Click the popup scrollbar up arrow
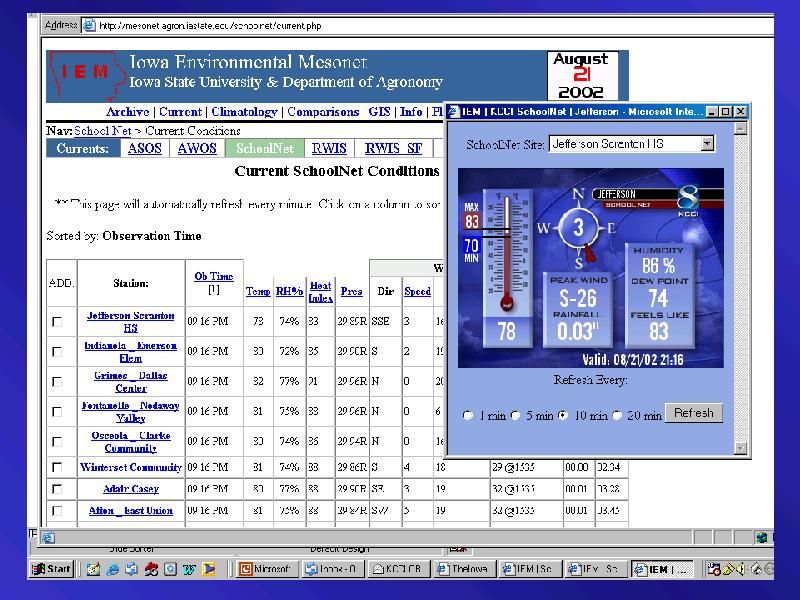This screenshot has height=600, width=800. pos(740,128)
